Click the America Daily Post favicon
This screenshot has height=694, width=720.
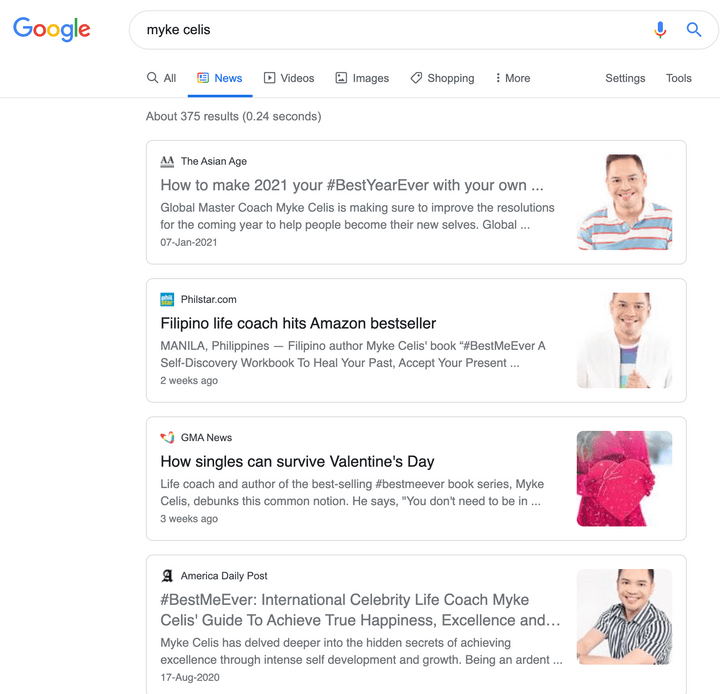(167, 576)
